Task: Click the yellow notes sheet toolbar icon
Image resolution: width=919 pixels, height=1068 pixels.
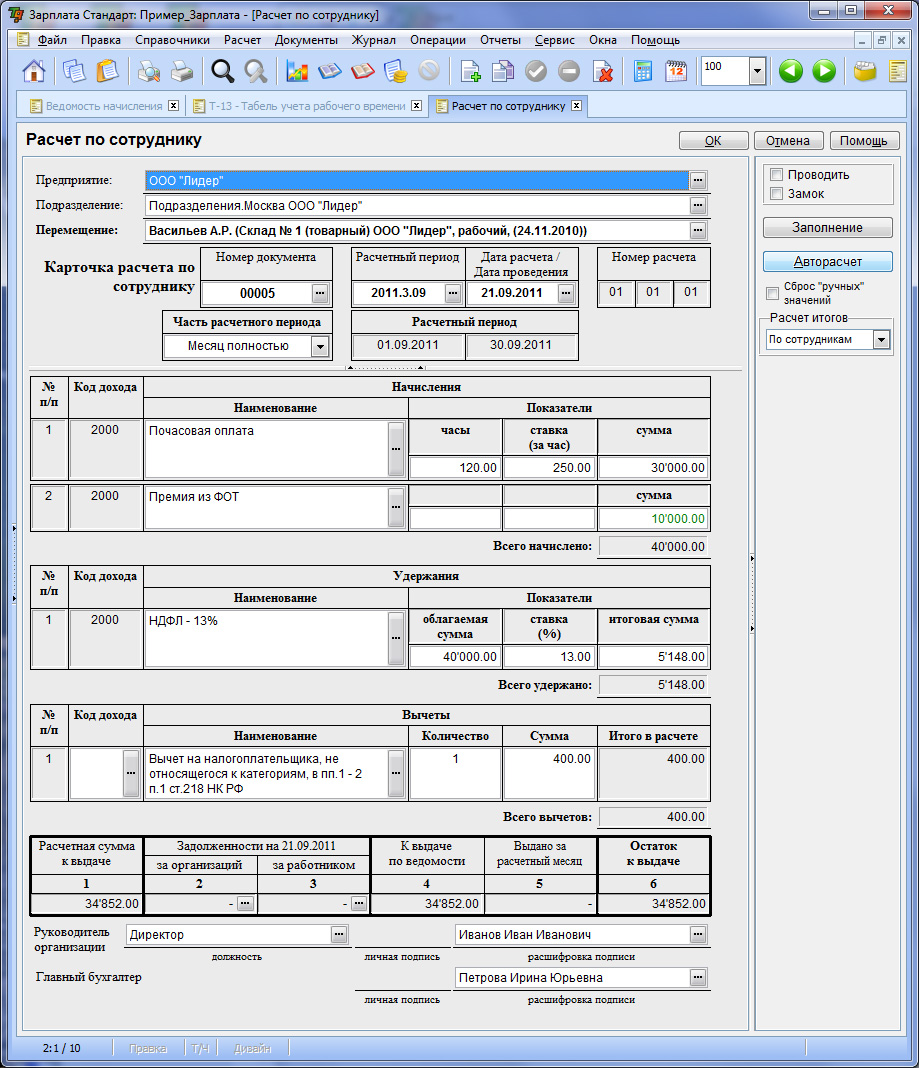Action: (x=898, y=71)
